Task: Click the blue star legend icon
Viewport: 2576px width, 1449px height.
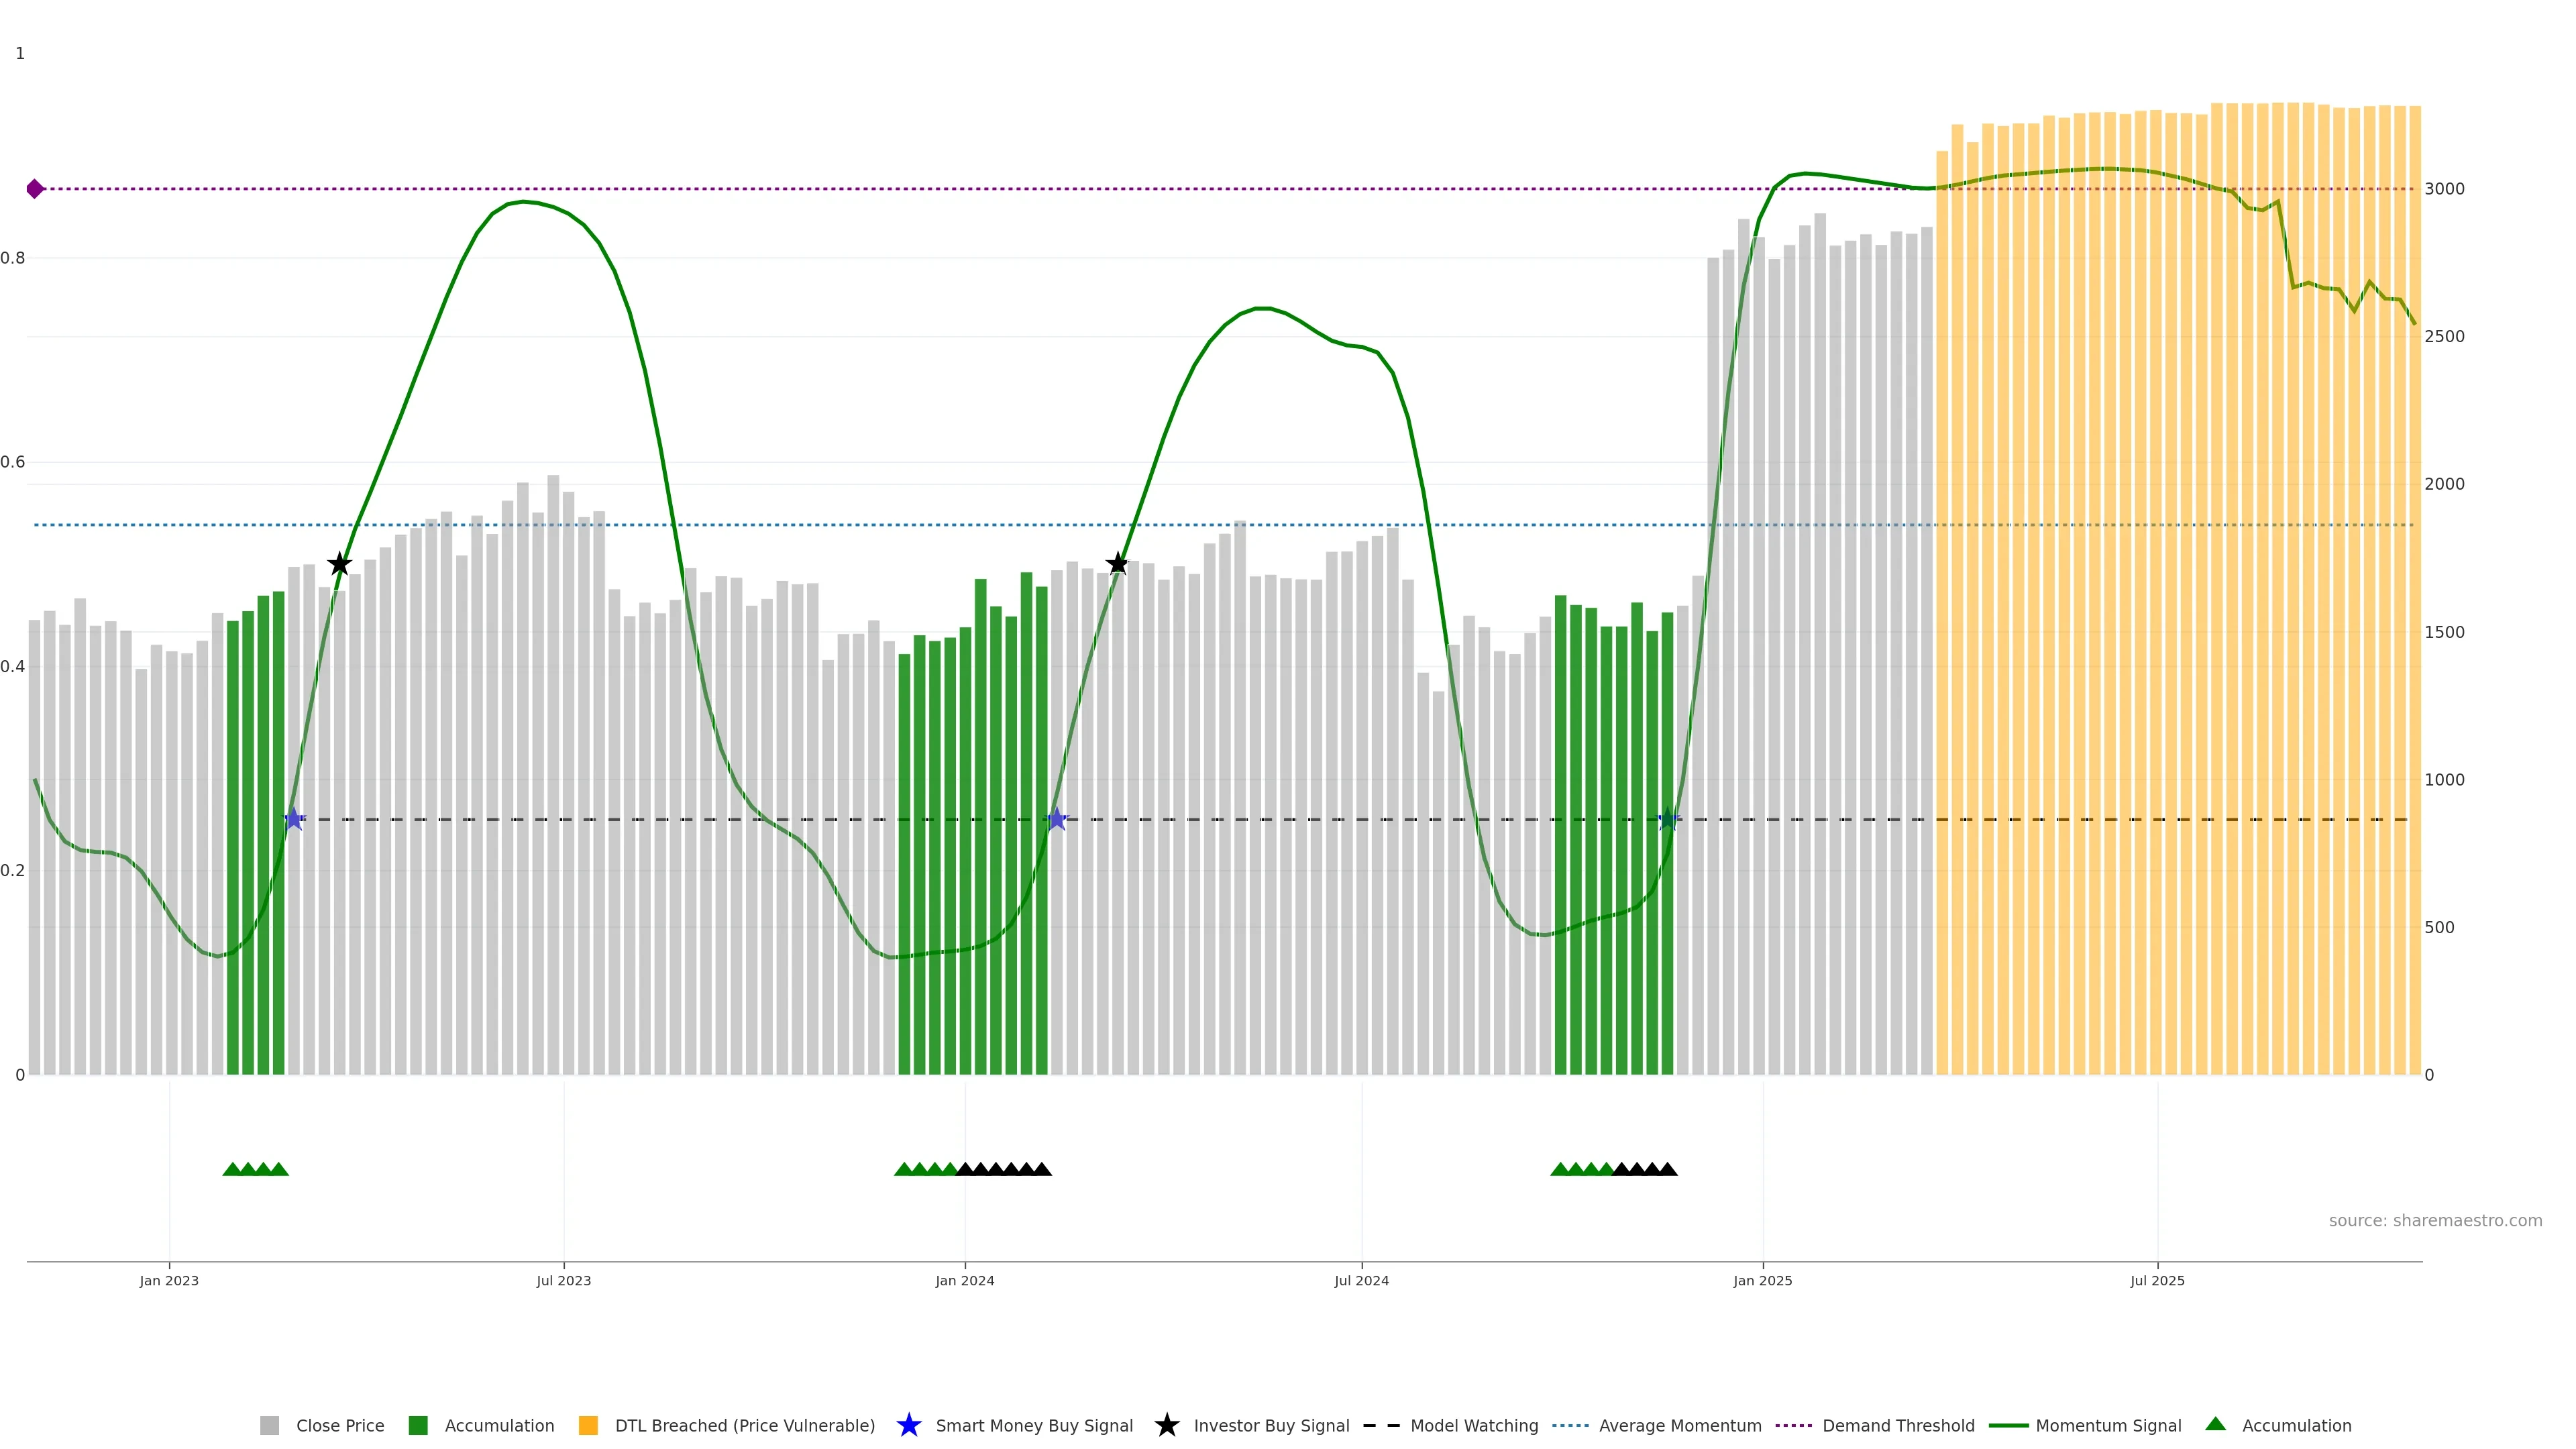Action: (908, 1425)
